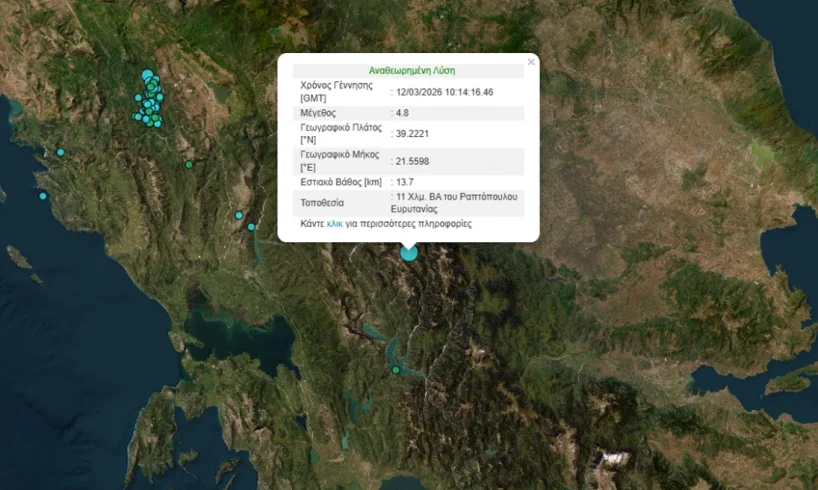Click the large cyan epicenter marker below the popup
The image size is (818, 490).
click(x=409, y=252)
